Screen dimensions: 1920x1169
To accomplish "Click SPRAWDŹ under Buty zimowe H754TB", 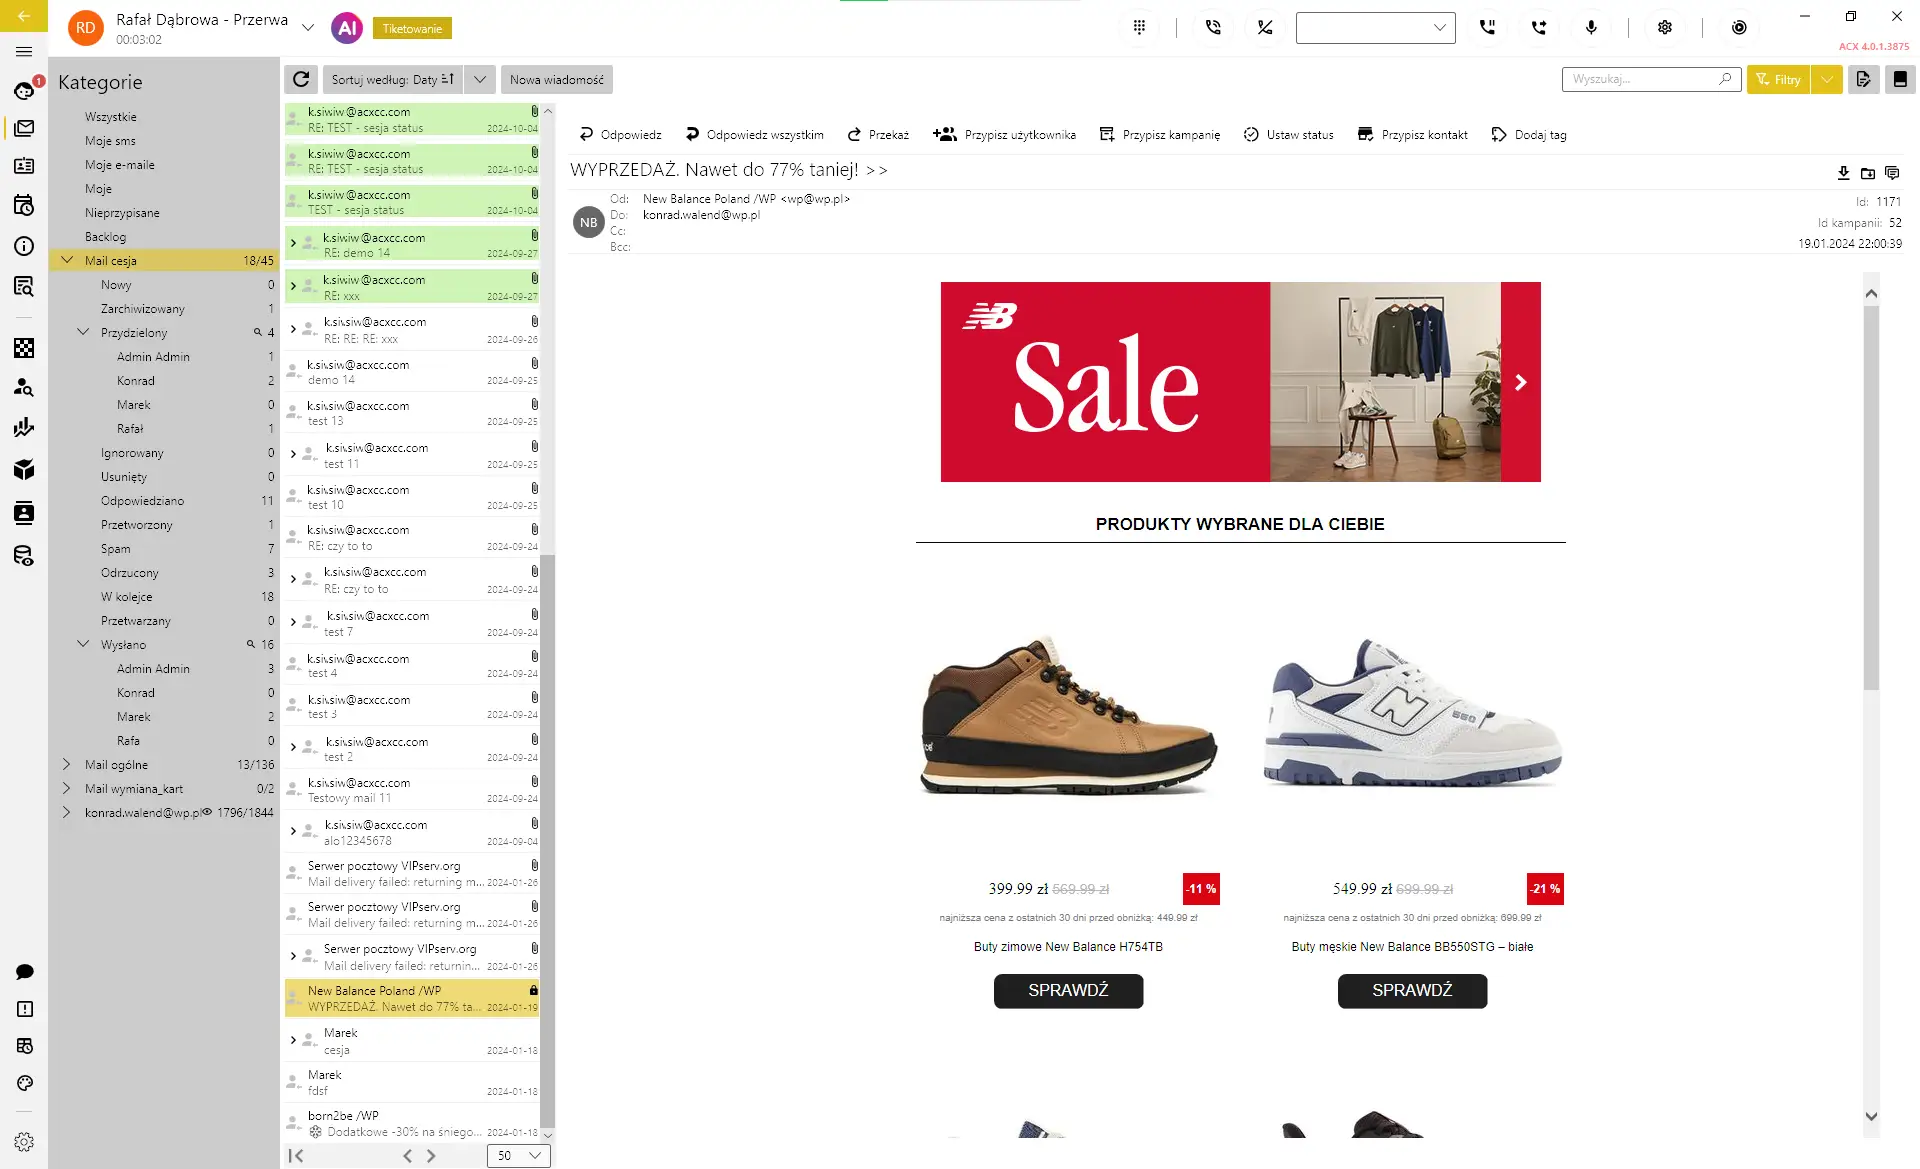I will [x=1068, y=990].
